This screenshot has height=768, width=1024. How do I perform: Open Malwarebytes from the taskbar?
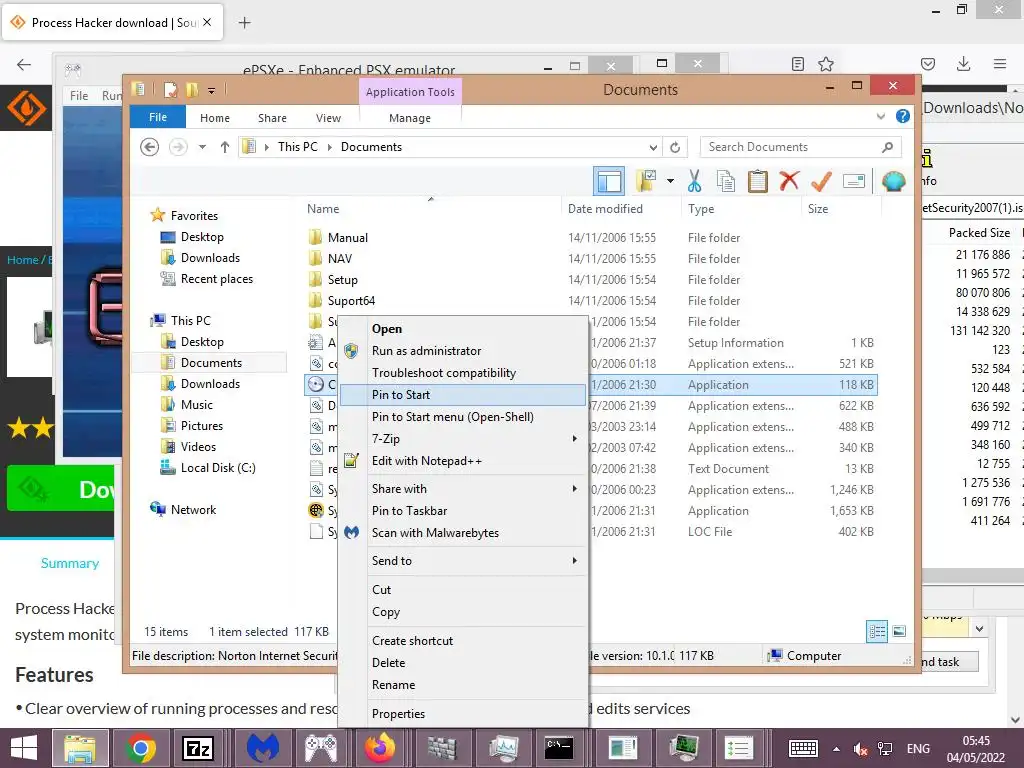263,748
